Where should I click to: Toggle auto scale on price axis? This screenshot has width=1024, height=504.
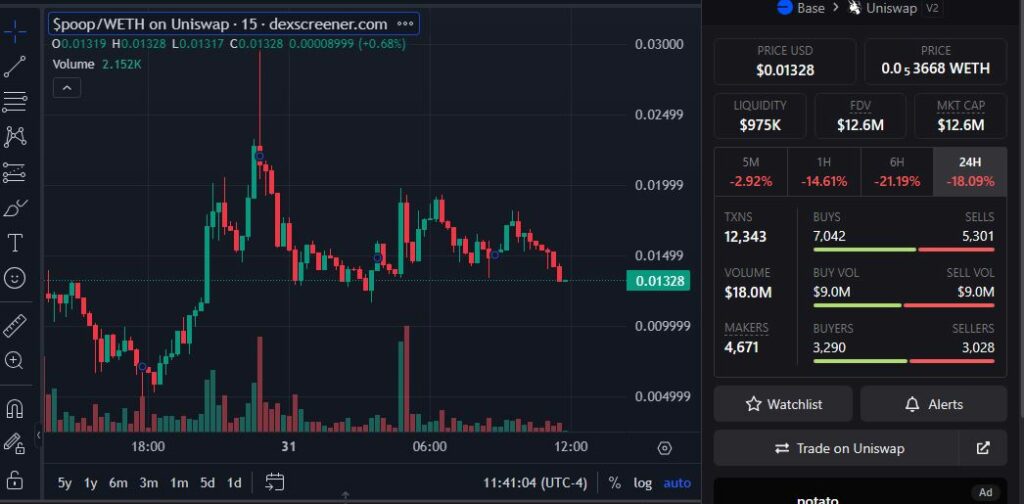tap(677, 483)
